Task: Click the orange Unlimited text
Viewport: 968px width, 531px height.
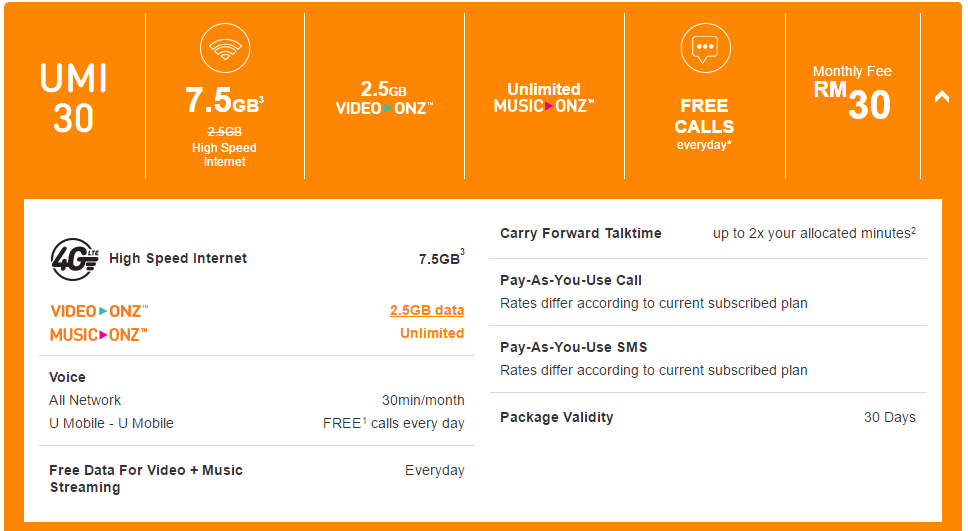Action: 432,333
